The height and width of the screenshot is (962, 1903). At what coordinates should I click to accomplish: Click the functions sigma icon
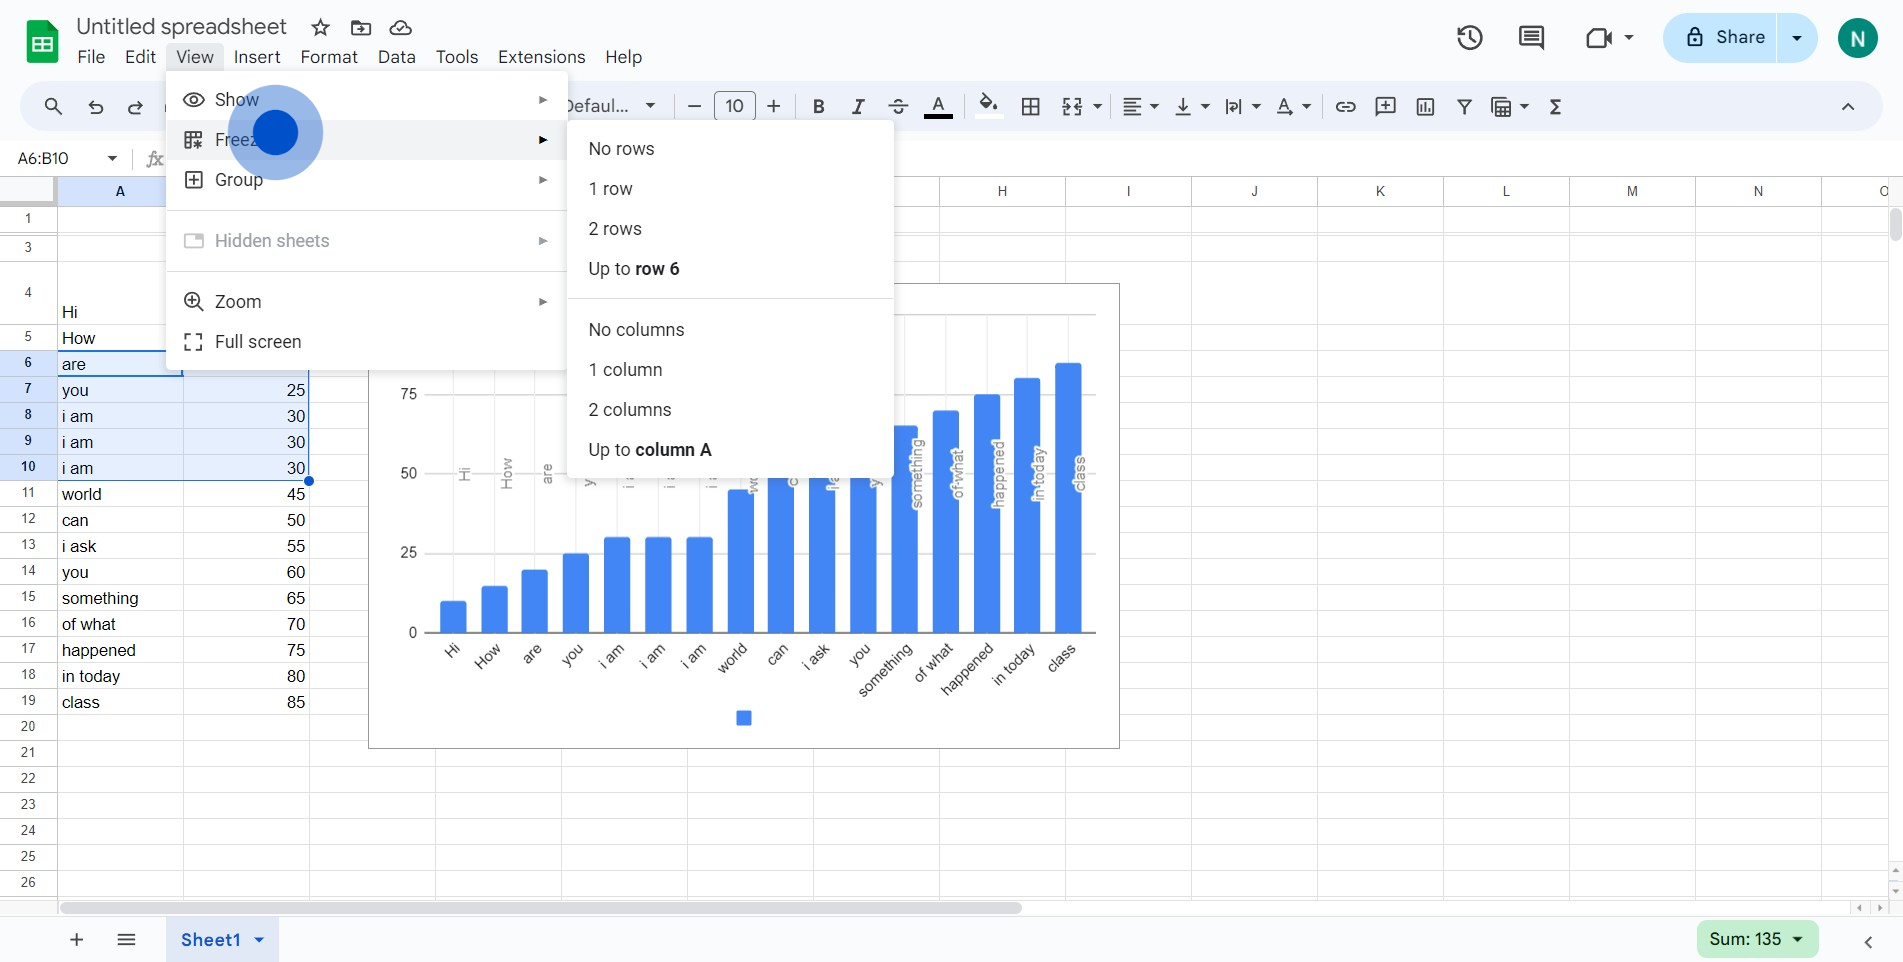point(1555,107)
